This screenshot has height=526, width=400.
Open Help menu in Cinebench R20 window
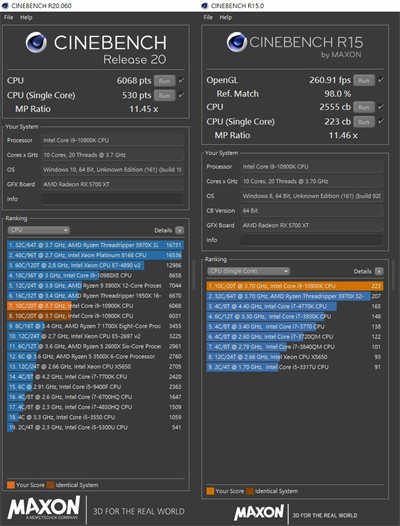tap(26, 17)
